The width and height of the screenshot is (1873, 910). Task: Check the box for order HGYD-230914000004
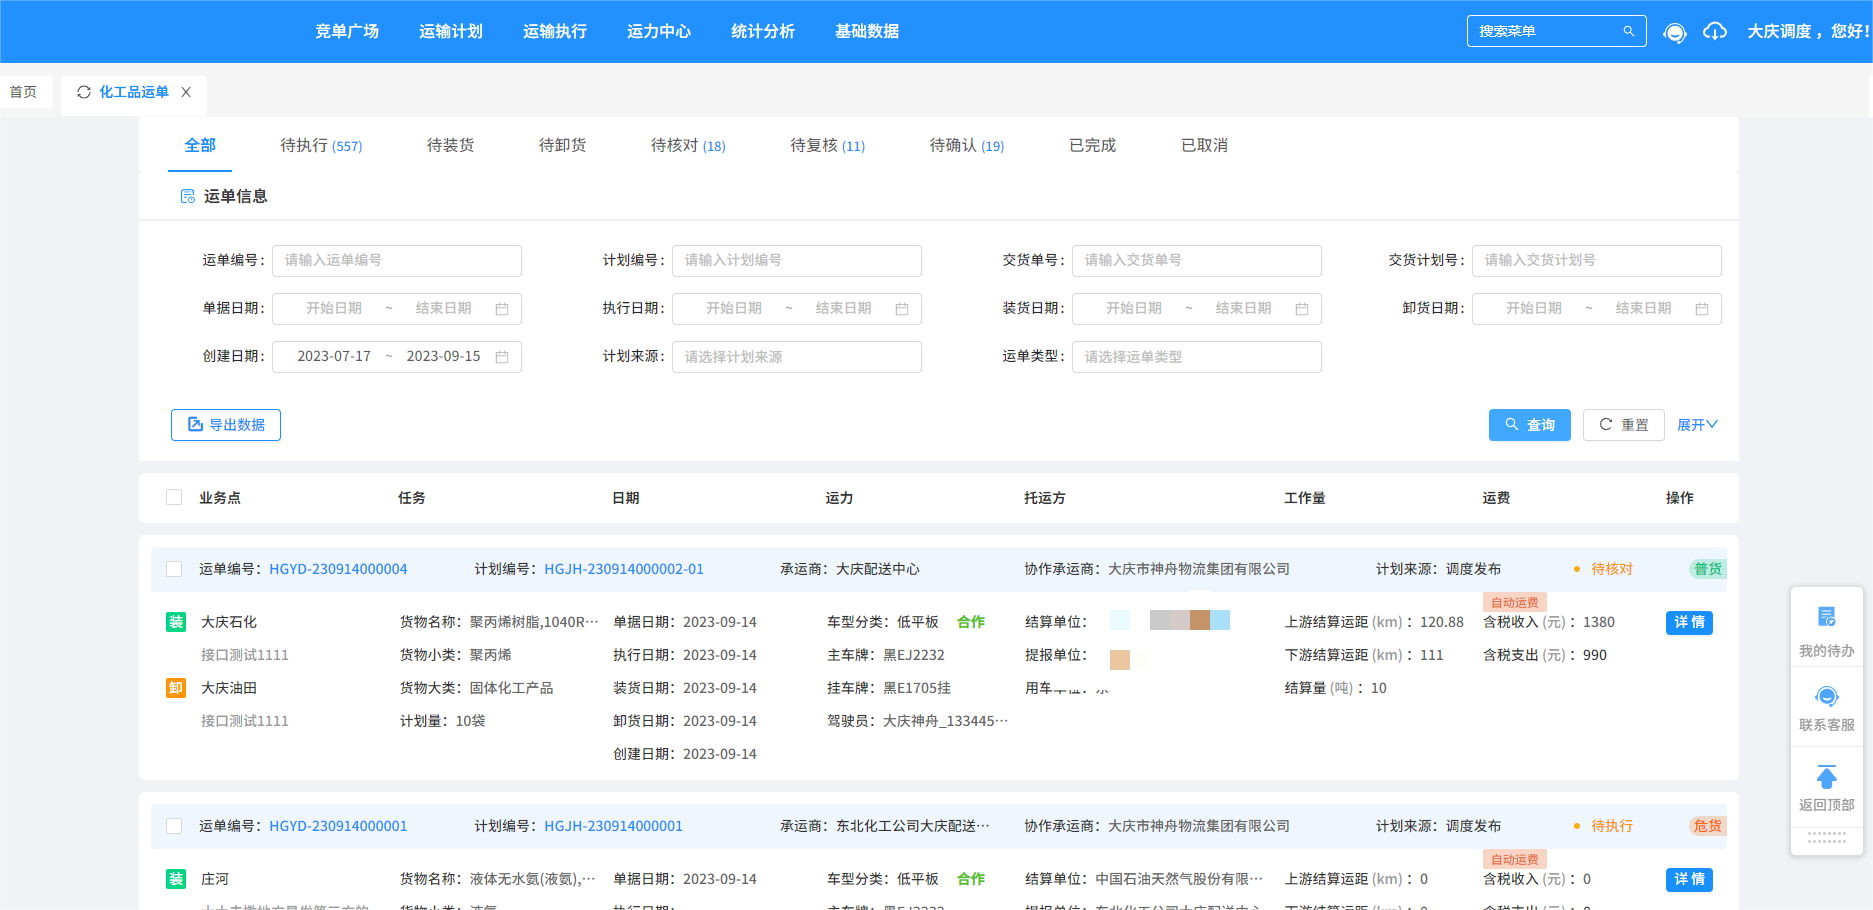pos(174,569)
